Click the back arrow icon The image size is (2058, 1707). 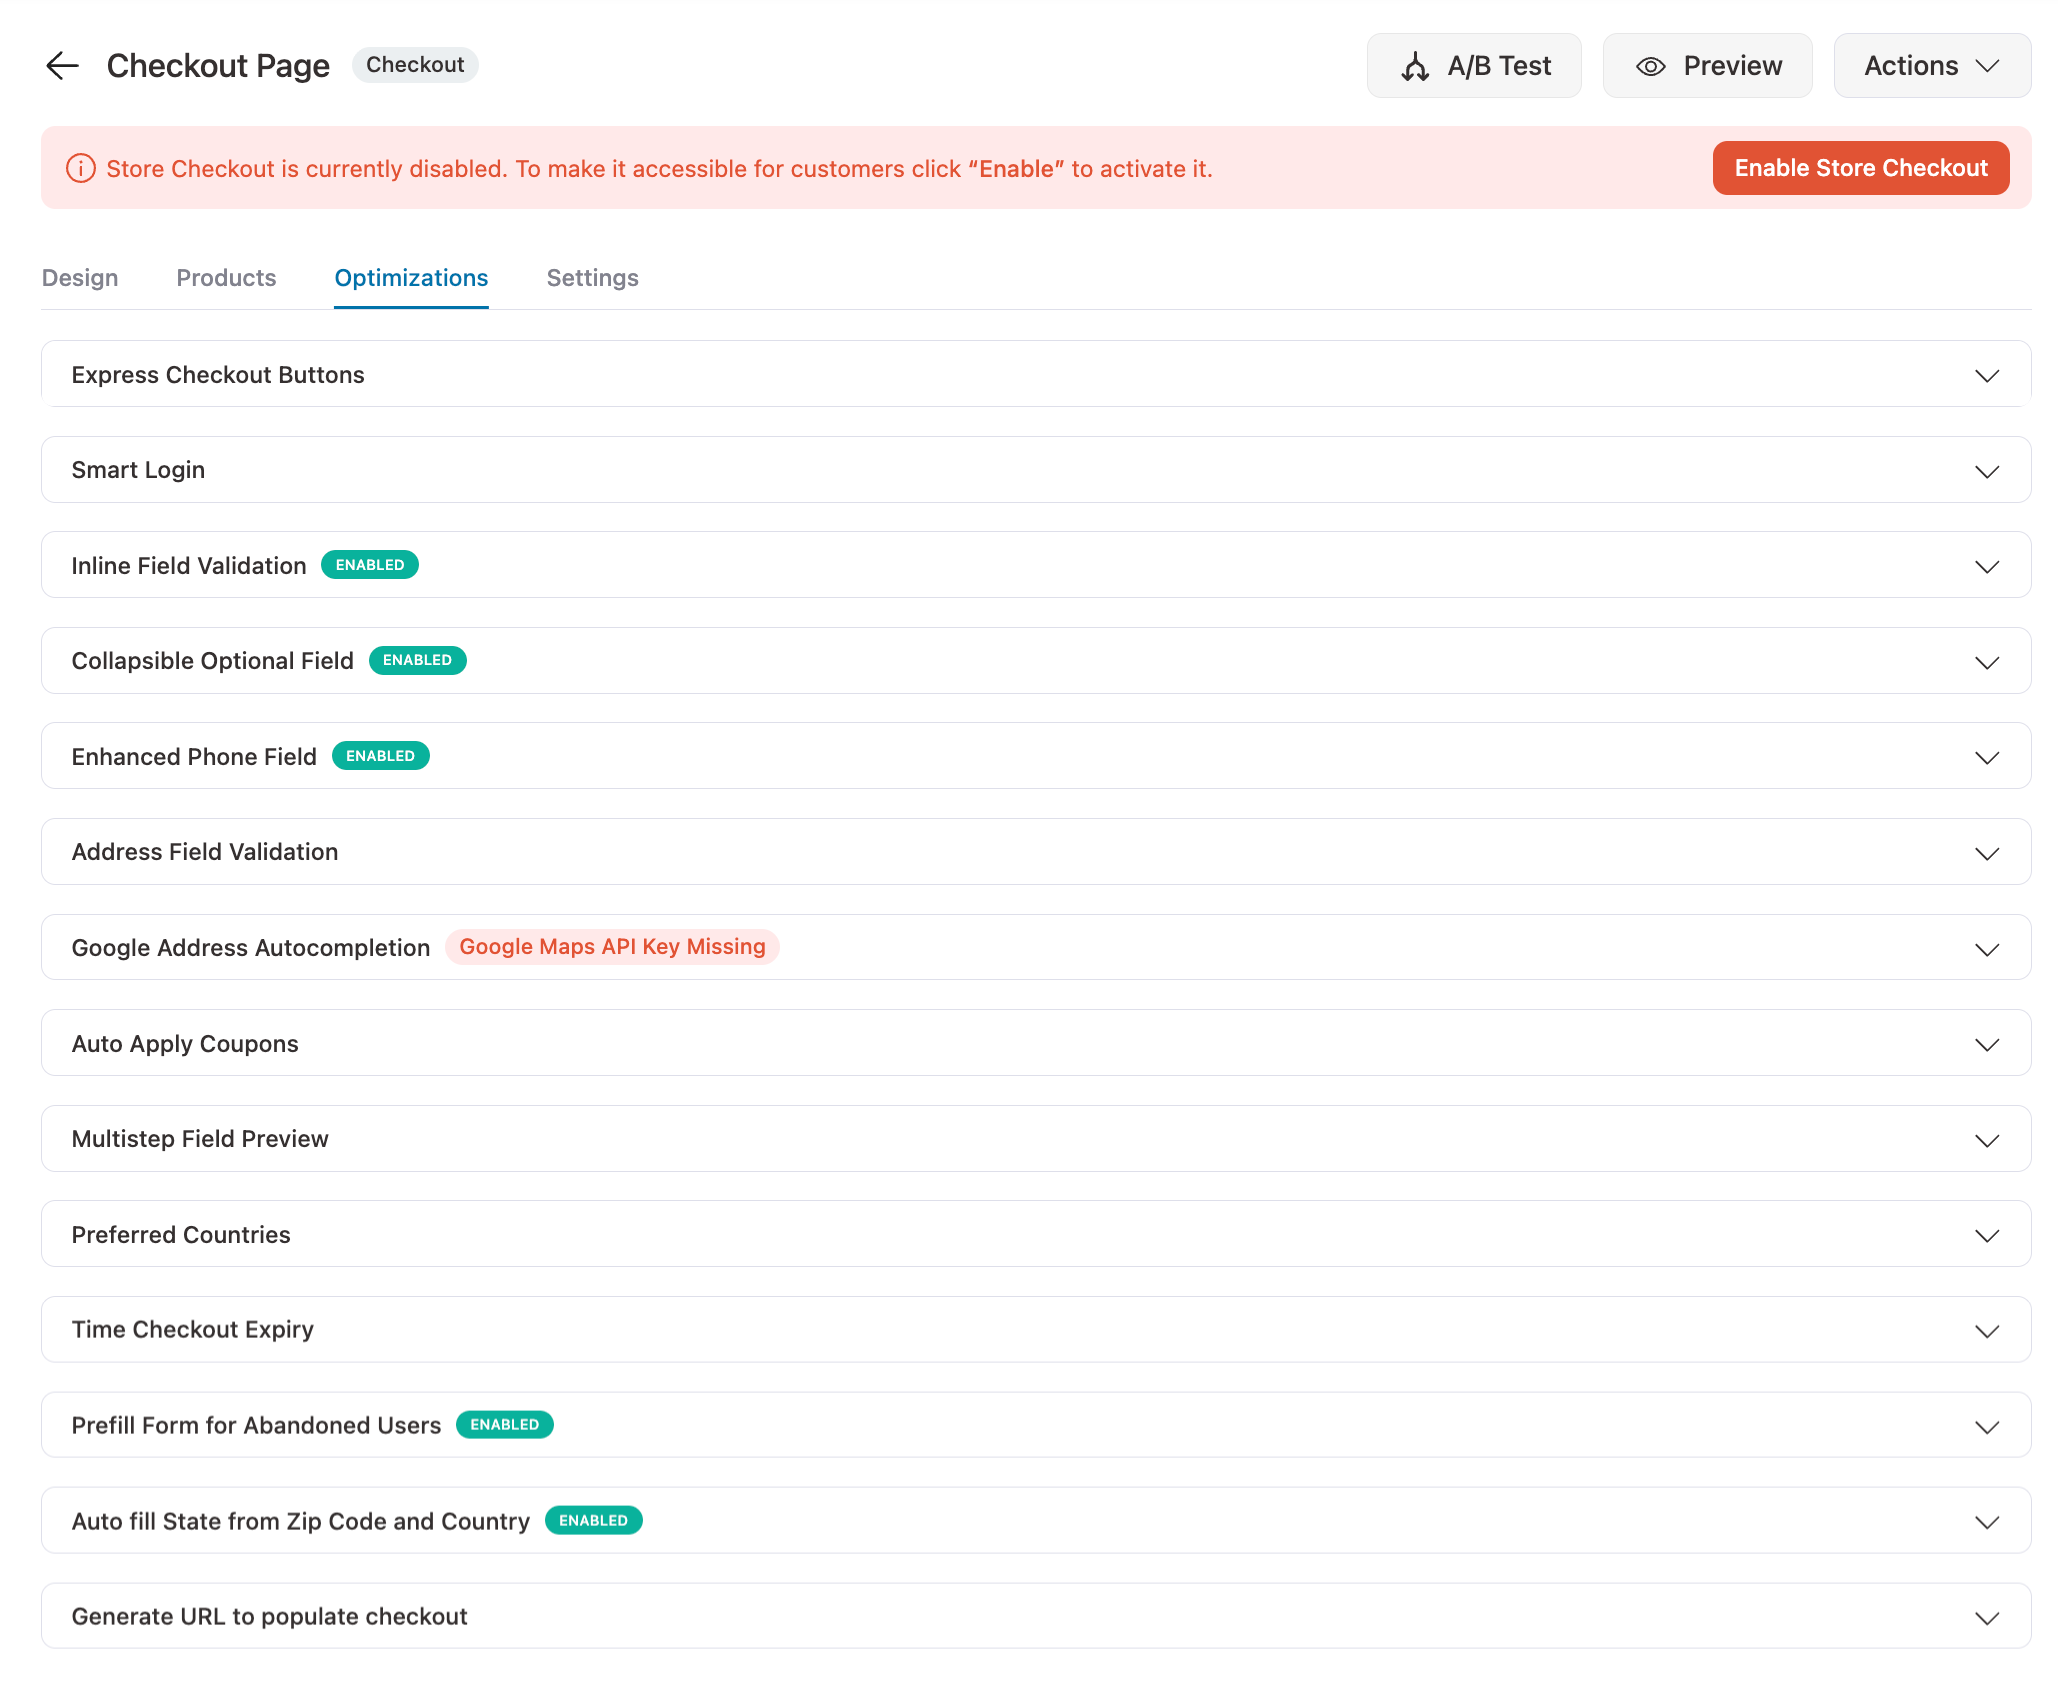(x=62, y=66)
